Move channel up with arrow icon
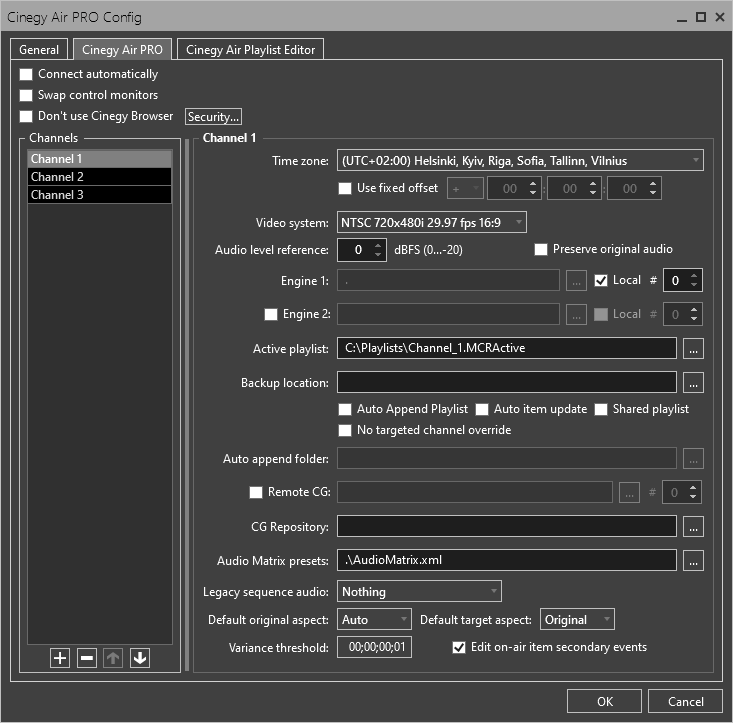The width and height of the screenshot is (733, 723). coord(113,658)
